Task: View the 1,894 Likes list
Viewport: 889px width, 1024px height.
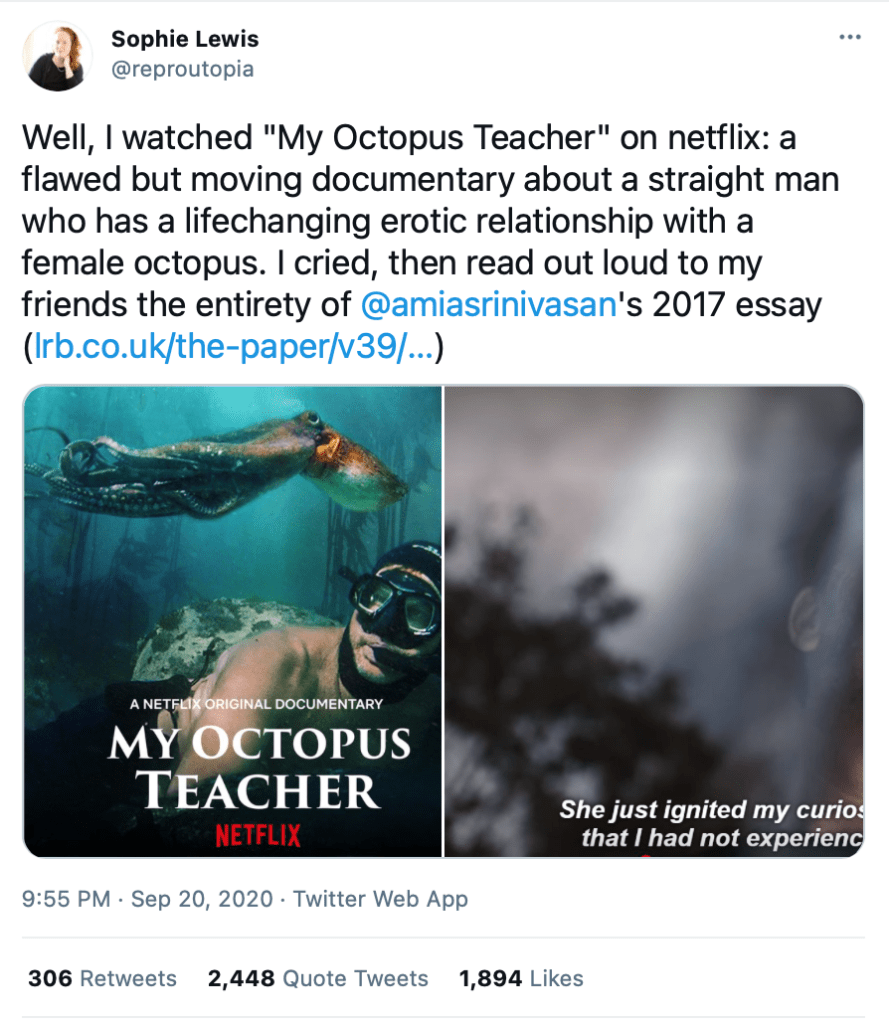Action: pyautogui.click(x=521, y=978)
